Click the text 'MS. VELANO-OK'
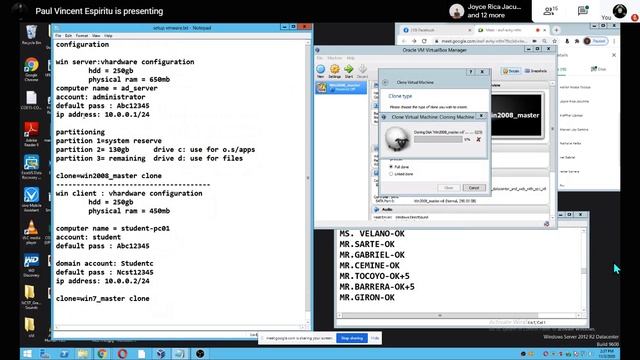Image resolution: width=640 pixels, height=360 pixels. [372, 234]
